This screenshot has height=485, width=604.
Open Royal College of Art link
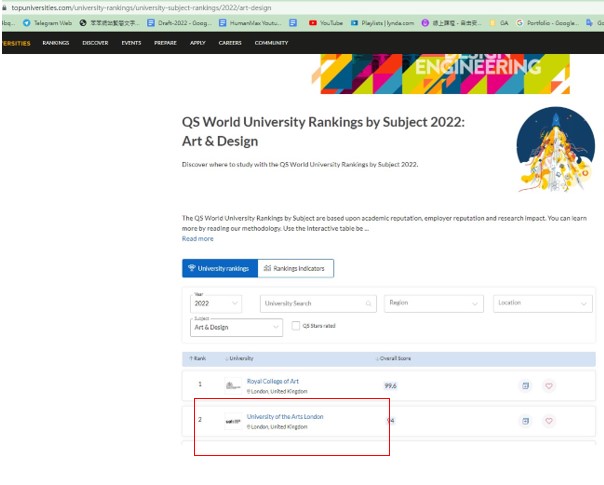273,381
